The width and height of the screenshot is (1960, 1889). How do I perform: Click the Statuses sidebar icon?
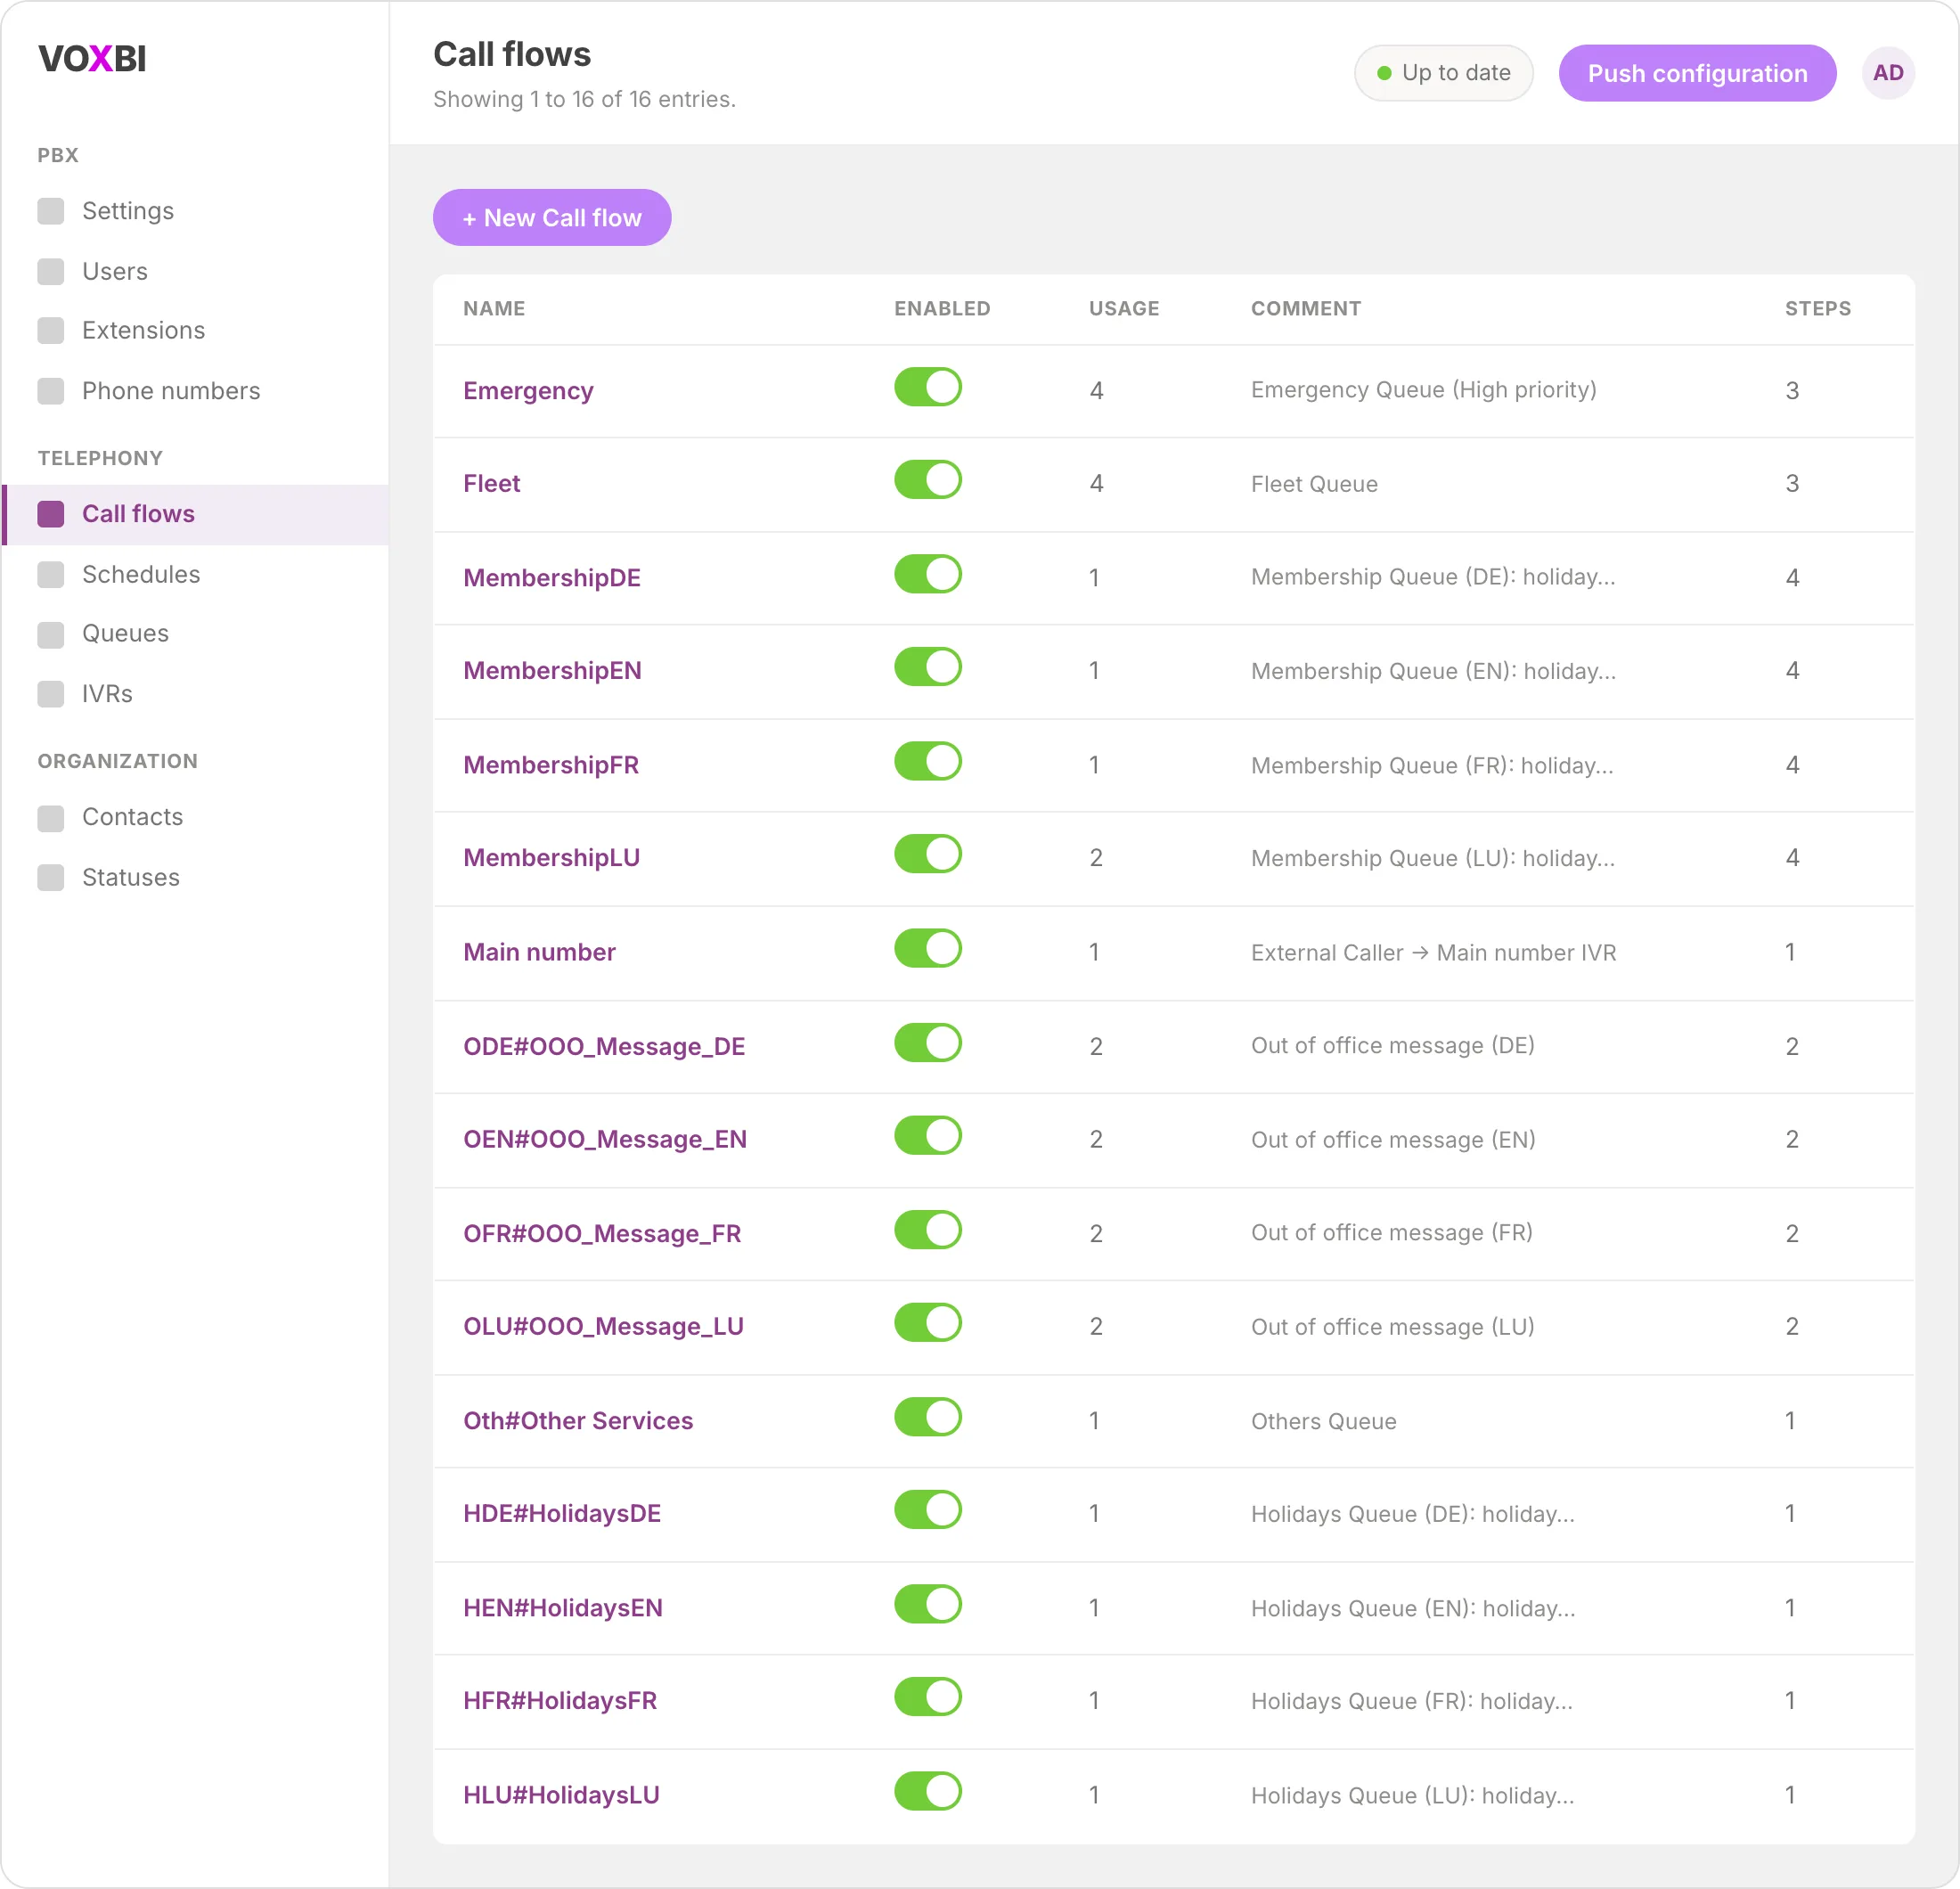click(51, 877)
